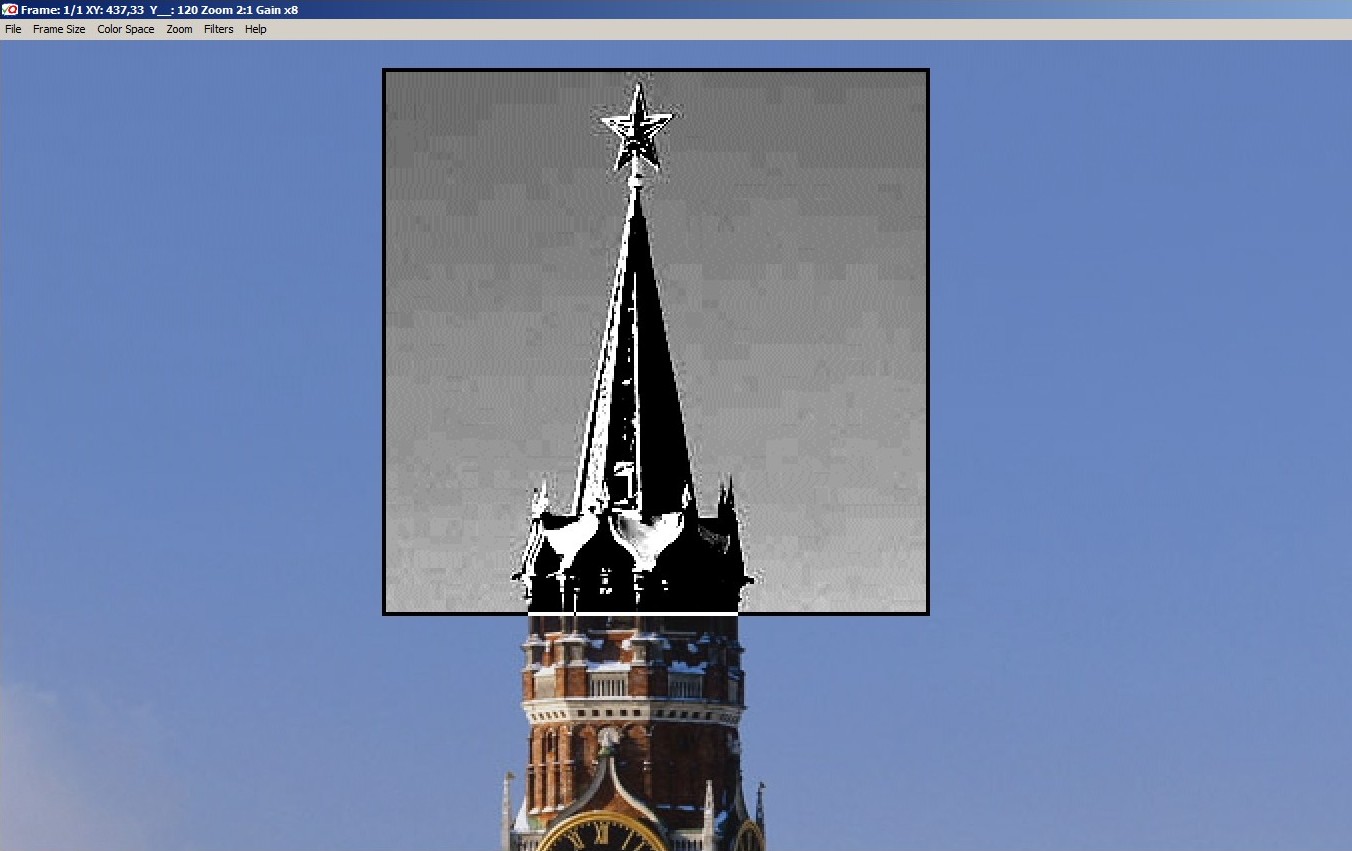Image resolution: width=1352 pixels, height=851 pixels.
Task: Click the small left turret in the magnified view
Action: point(541,500)
